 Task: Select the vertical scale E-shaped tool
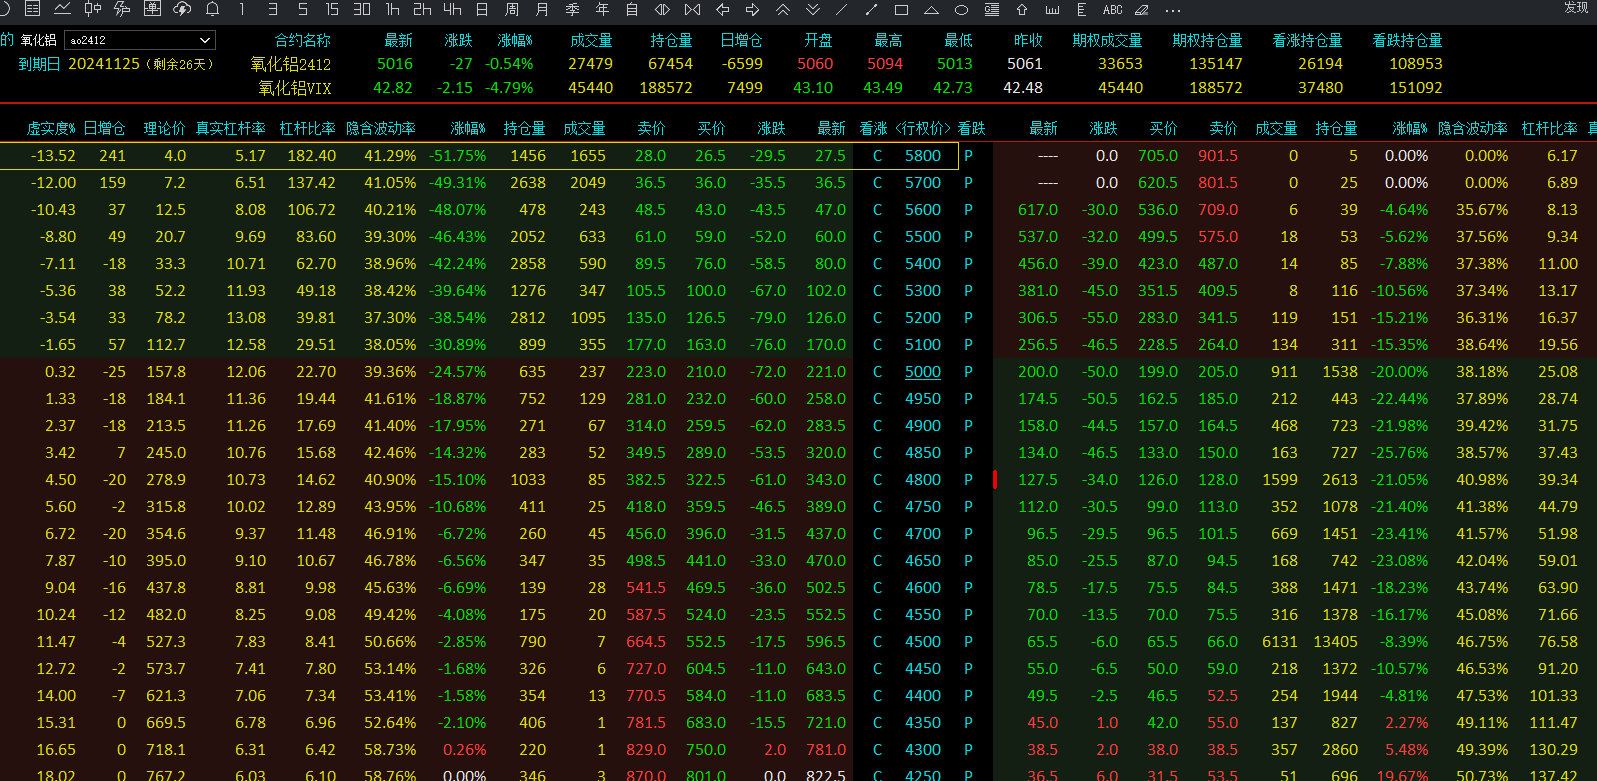click(x=1081, y=9)
